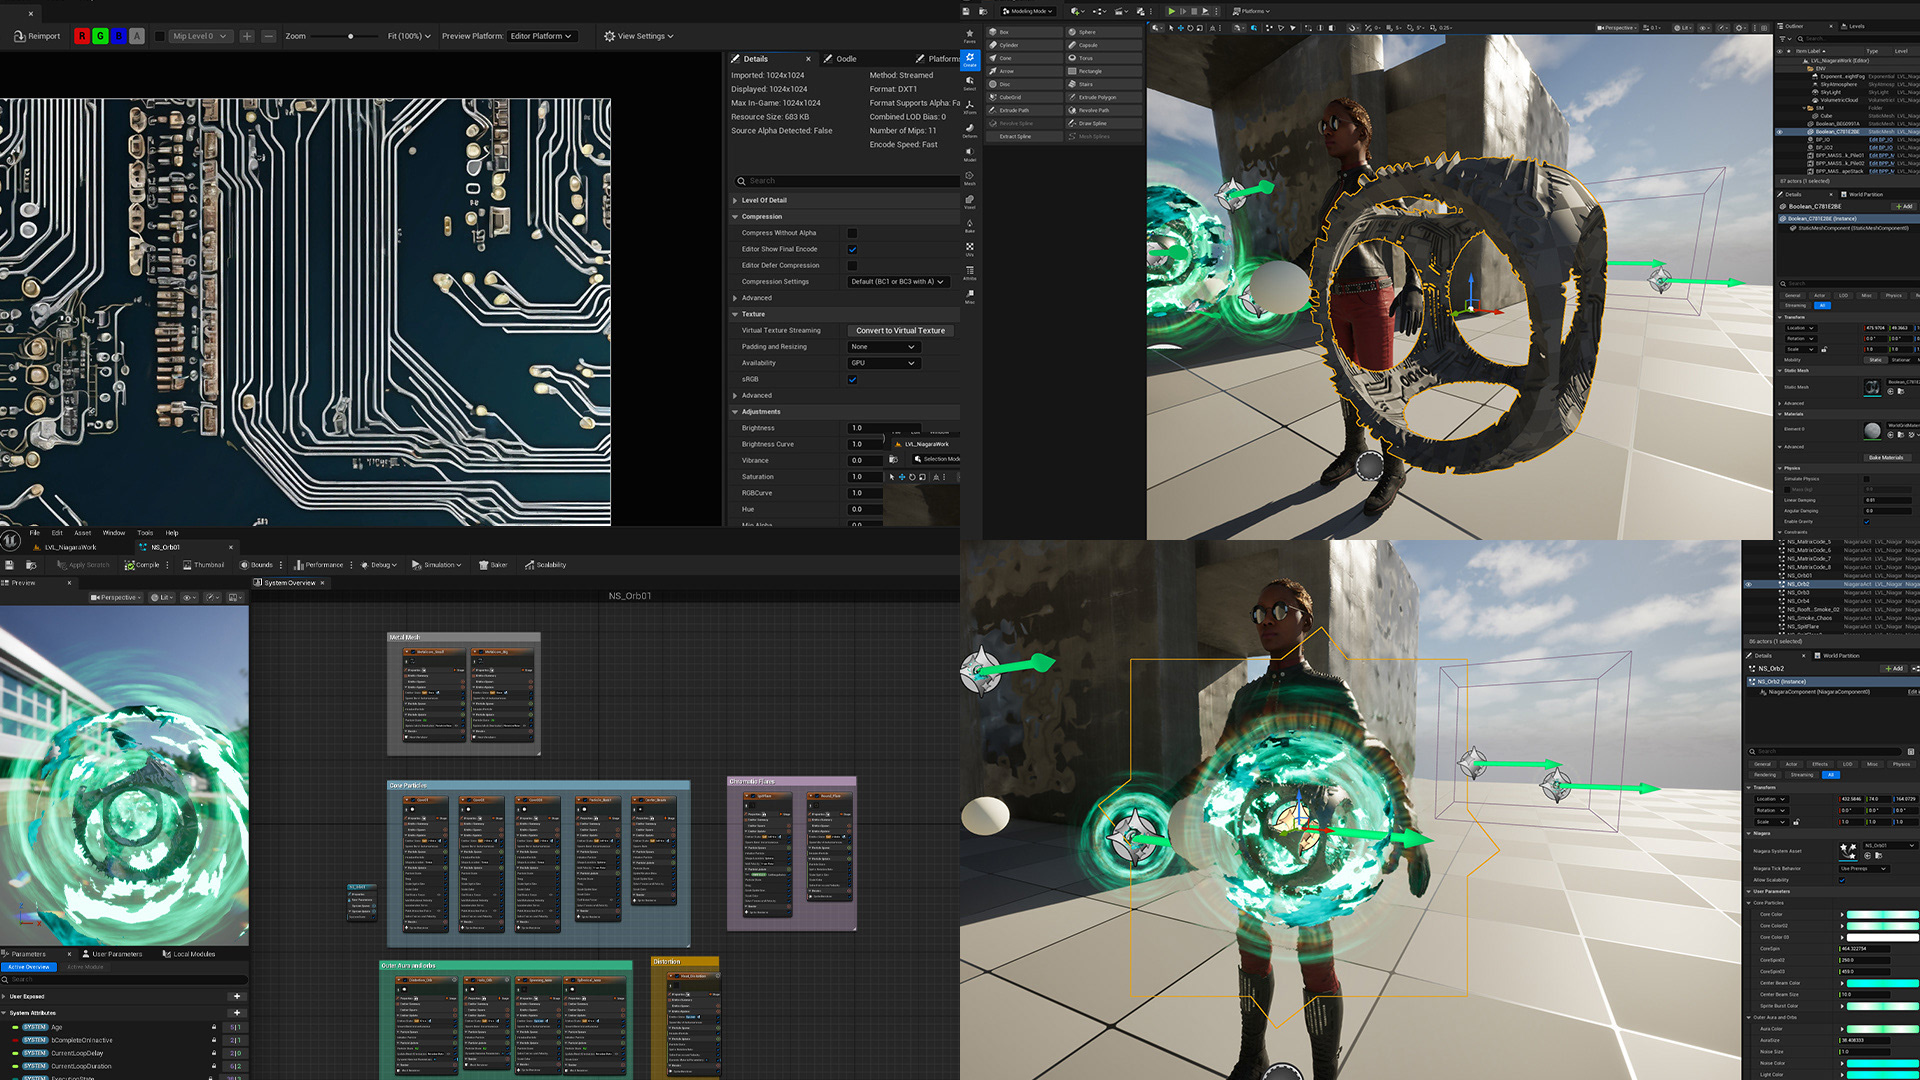1920x1080 pixels.
Task: Open the Compression Settings dropdown
Action: click(x=897, y=282)
